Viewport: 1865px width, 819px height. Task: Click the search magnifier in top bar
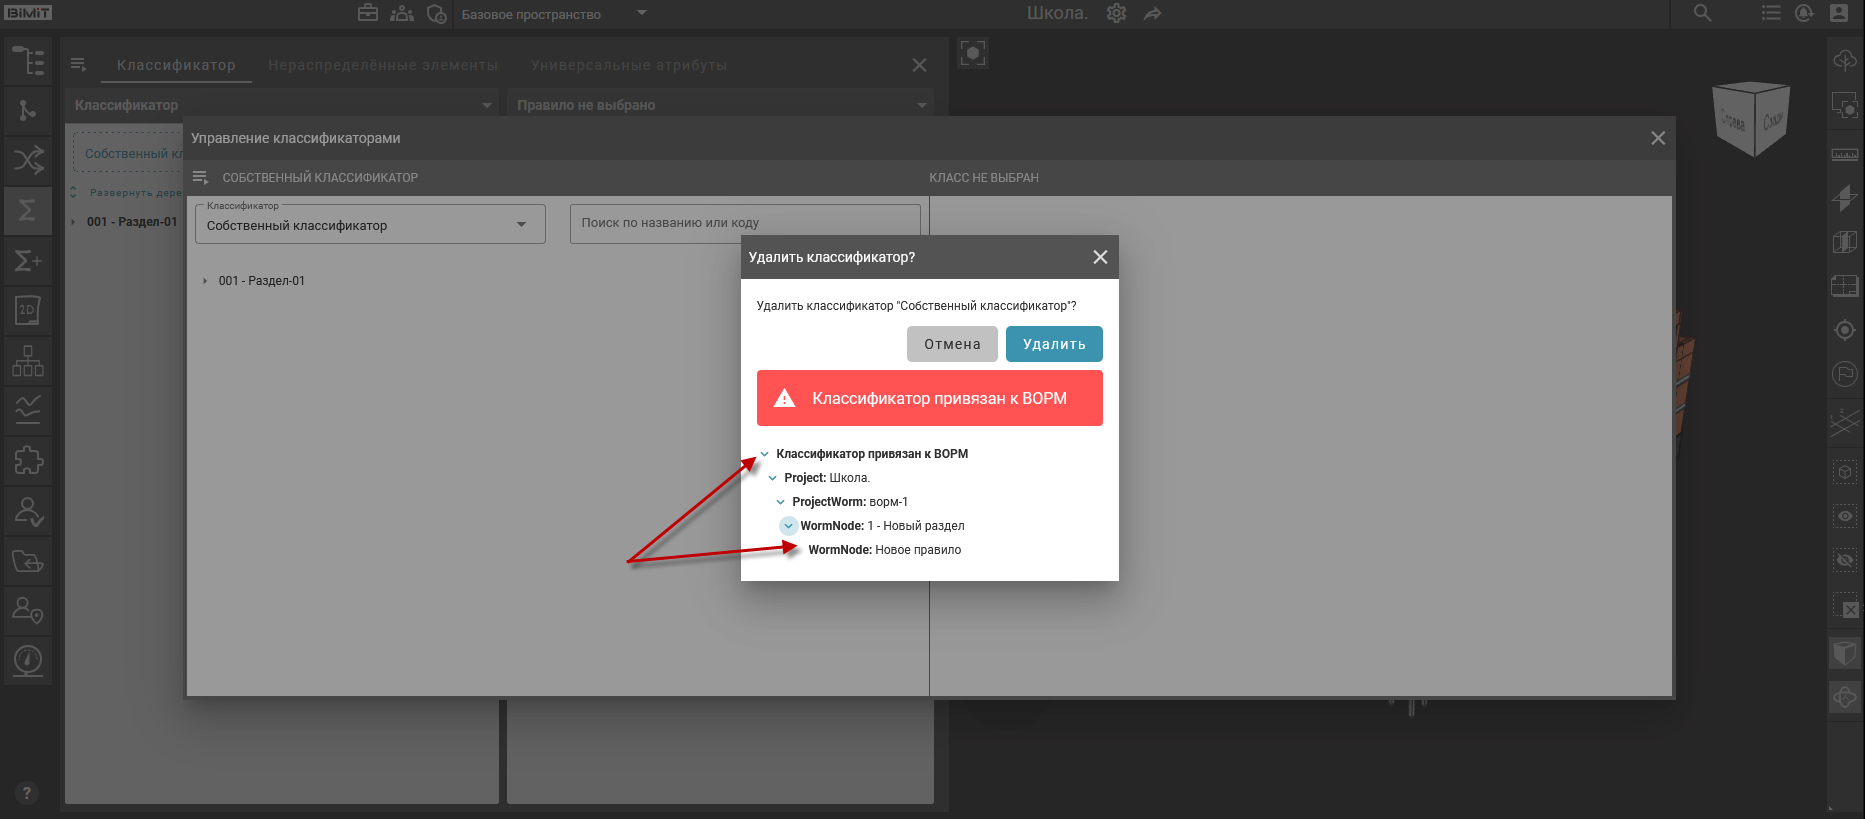point(1702,14)
